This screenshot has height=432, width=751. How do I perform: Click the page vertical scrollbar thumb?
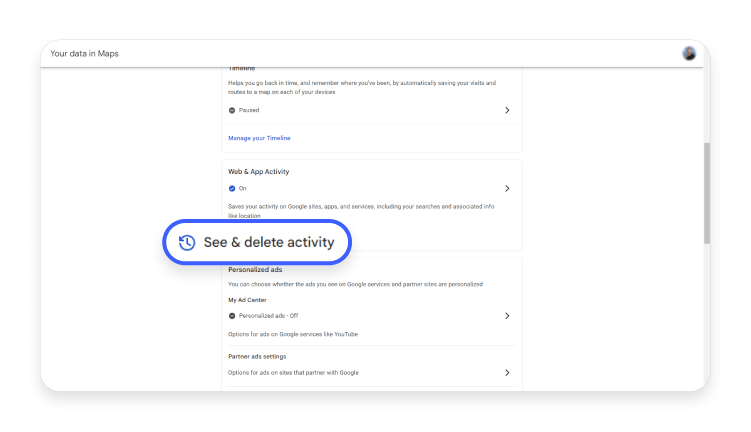pyautogui.click(x=706, y=193)
